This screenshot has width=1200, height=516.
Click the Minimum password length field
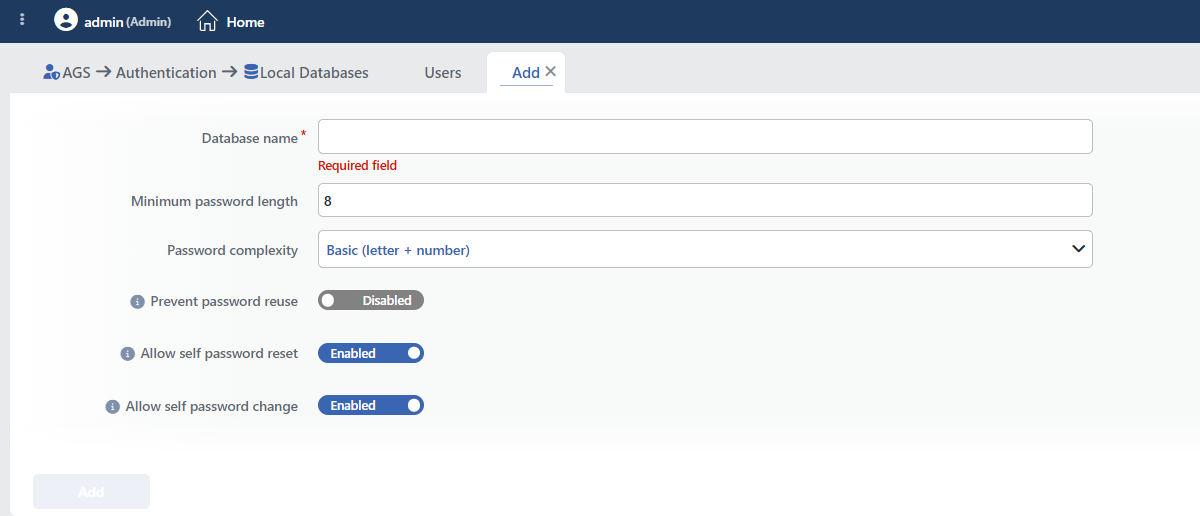point(705,200)
